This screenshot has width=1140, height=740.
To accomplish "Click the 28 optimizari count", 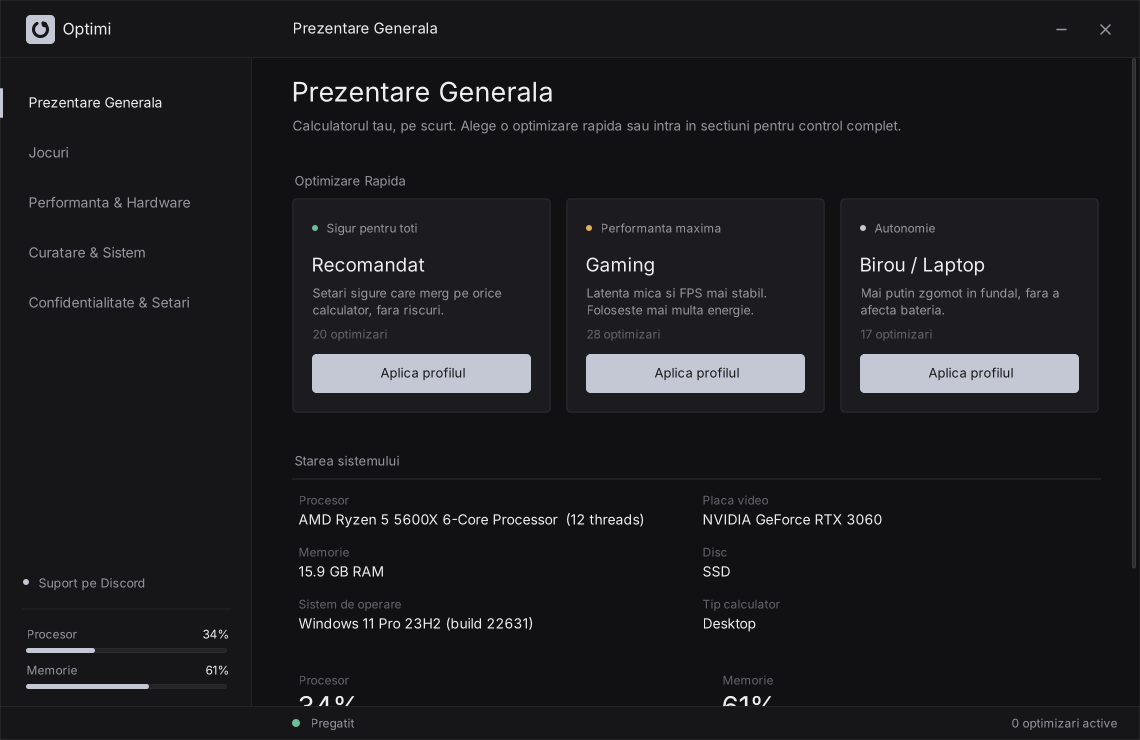I will pos(624,334).
